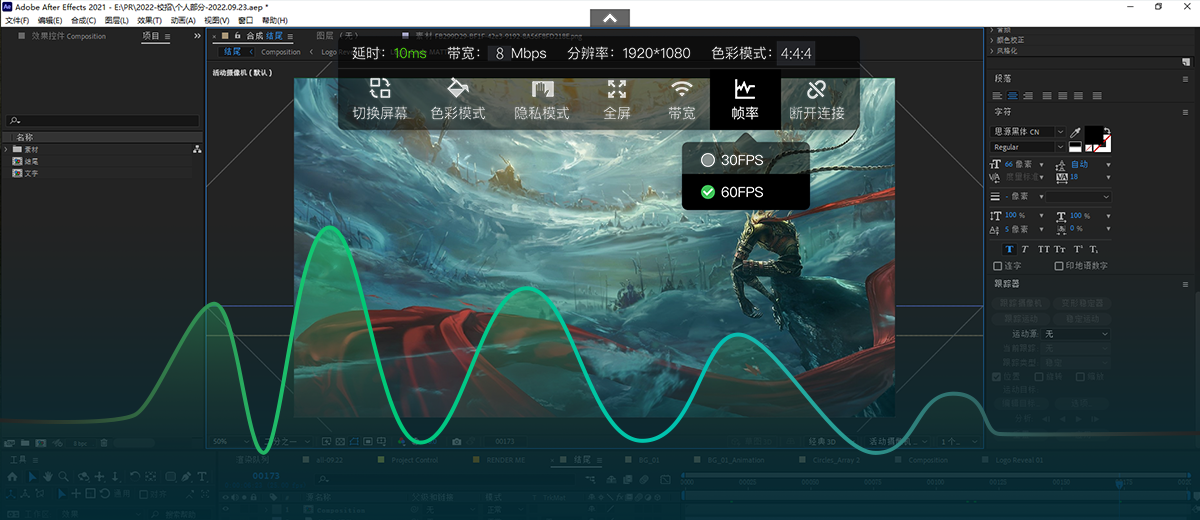
Task: Expand hidden panel tabs double chevron
Action: (197, 36)
